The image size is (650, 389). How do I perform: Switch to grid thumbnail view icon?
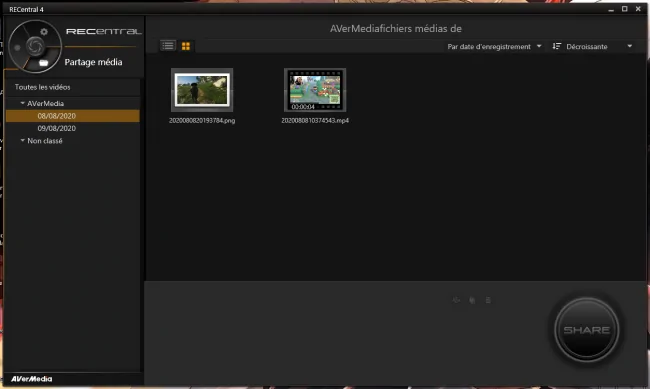pos(186,46)
